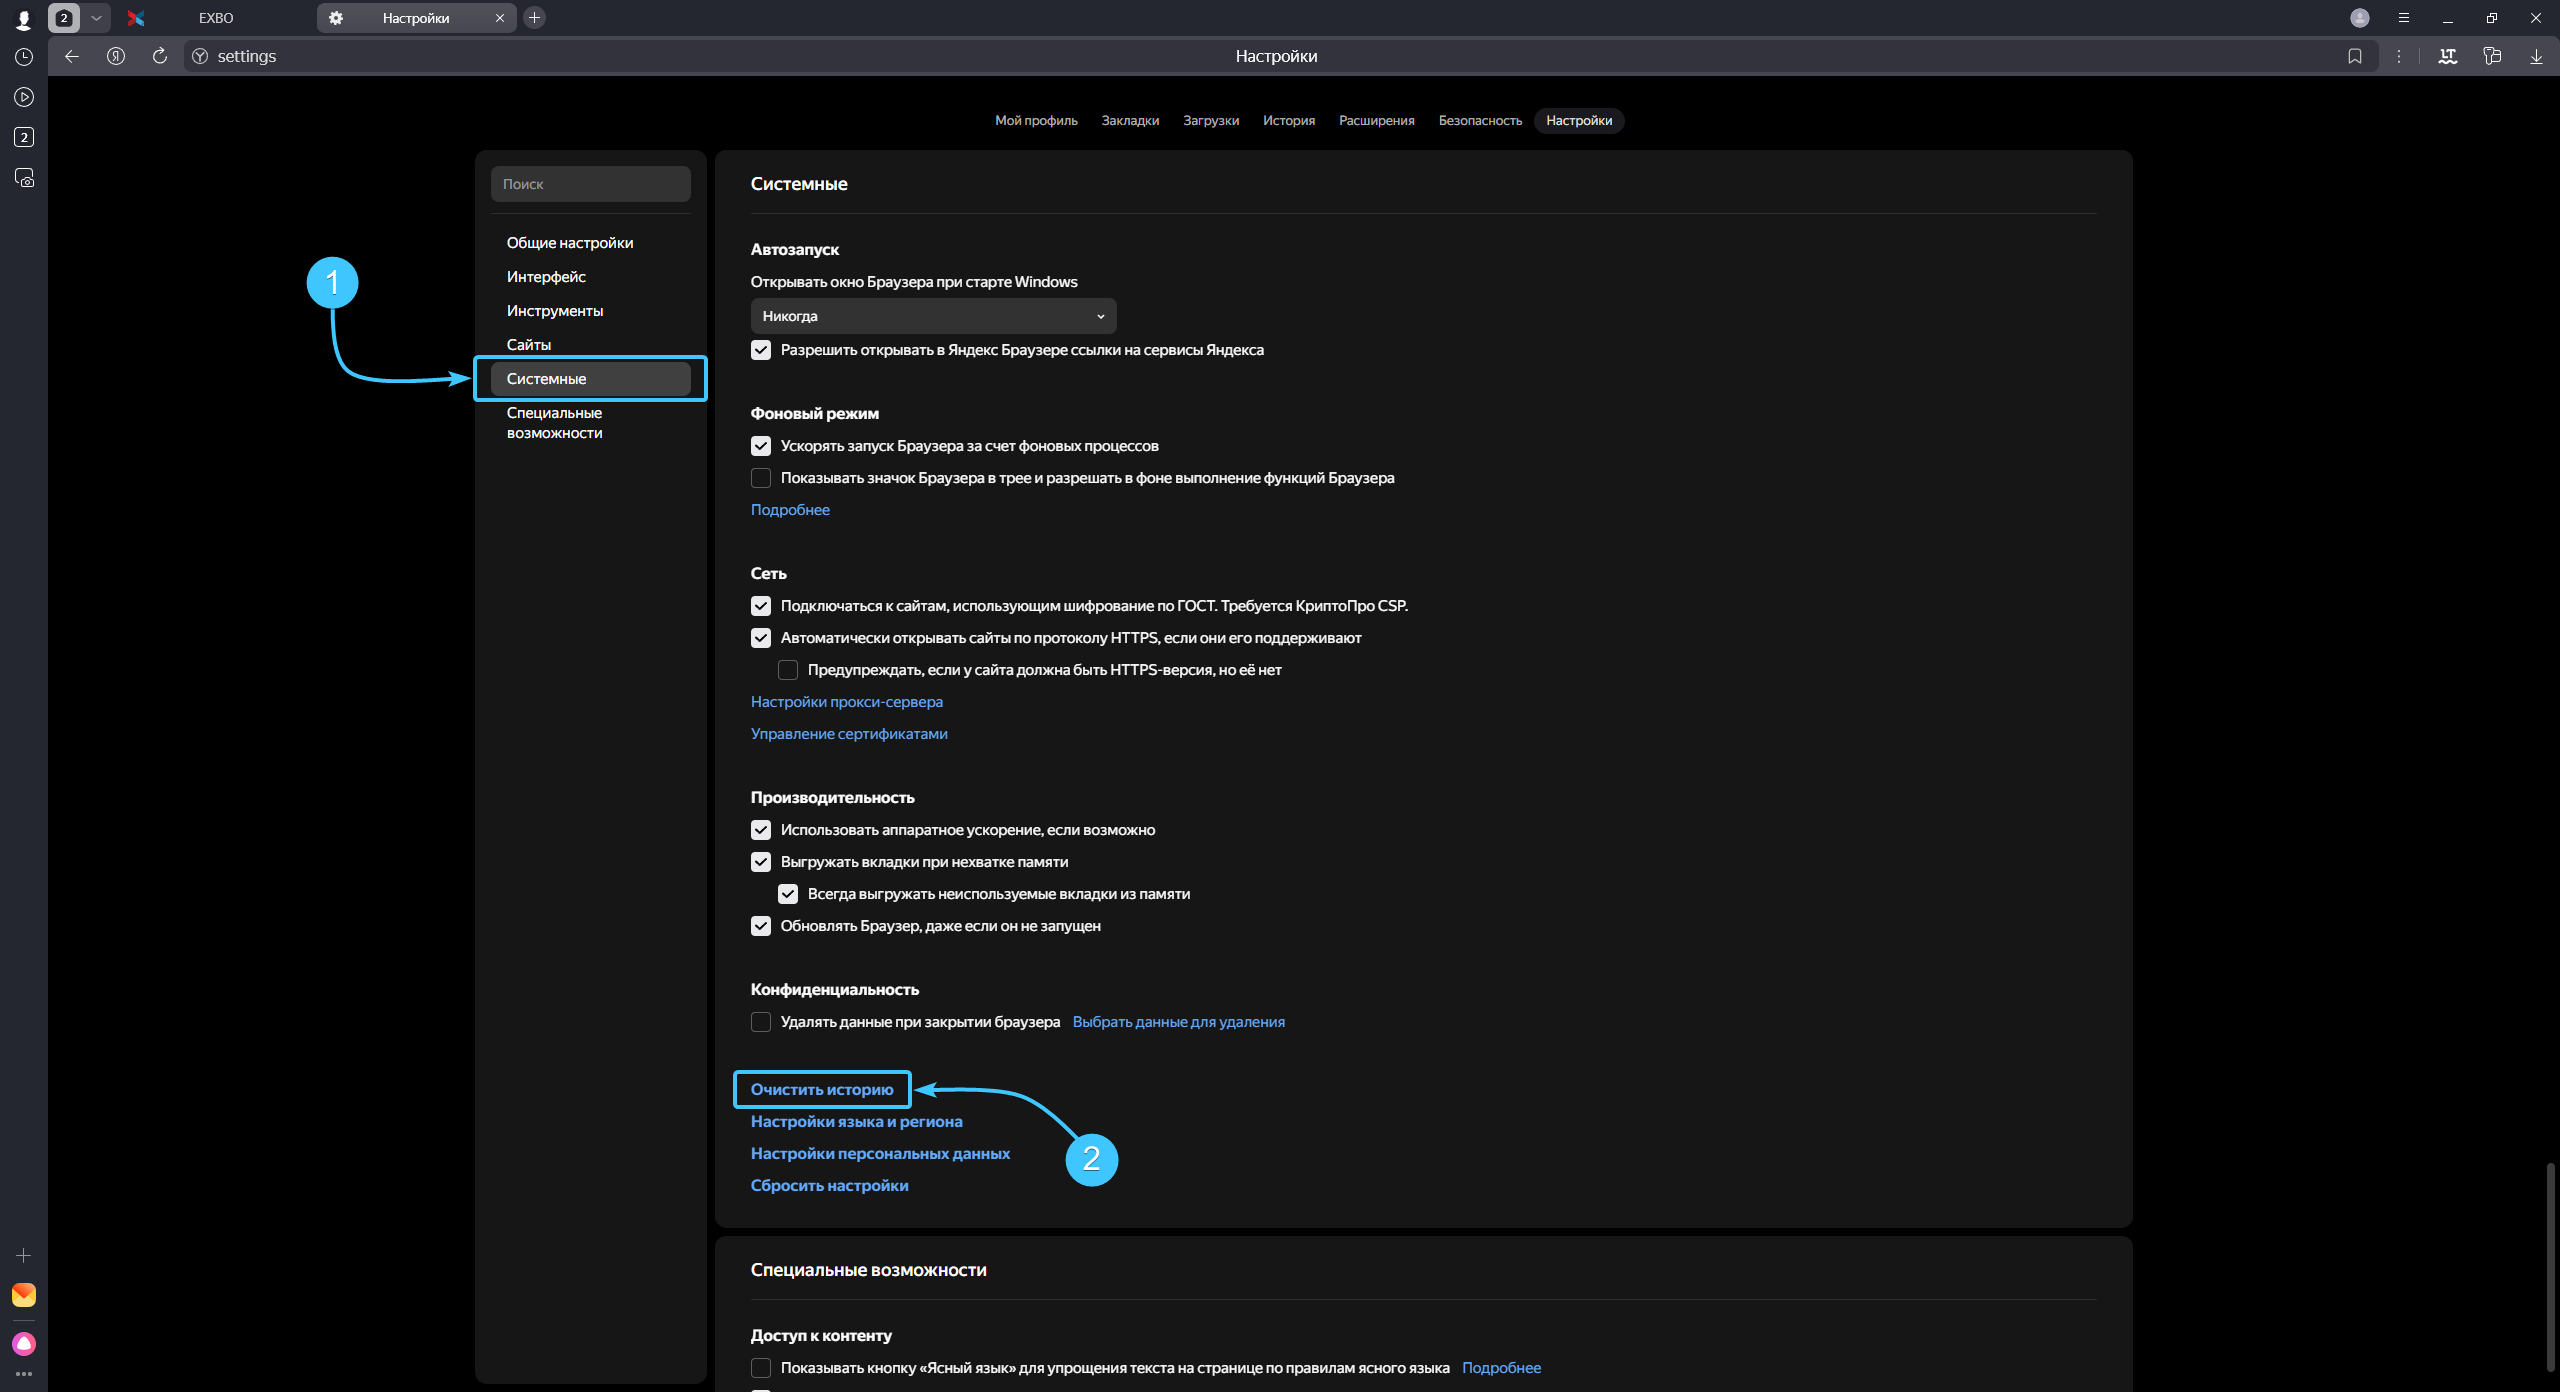The height and width of the screenshot is (1392, 2560).
Task: Open Alice assistant icon in sidebar
Action: 24,1343
